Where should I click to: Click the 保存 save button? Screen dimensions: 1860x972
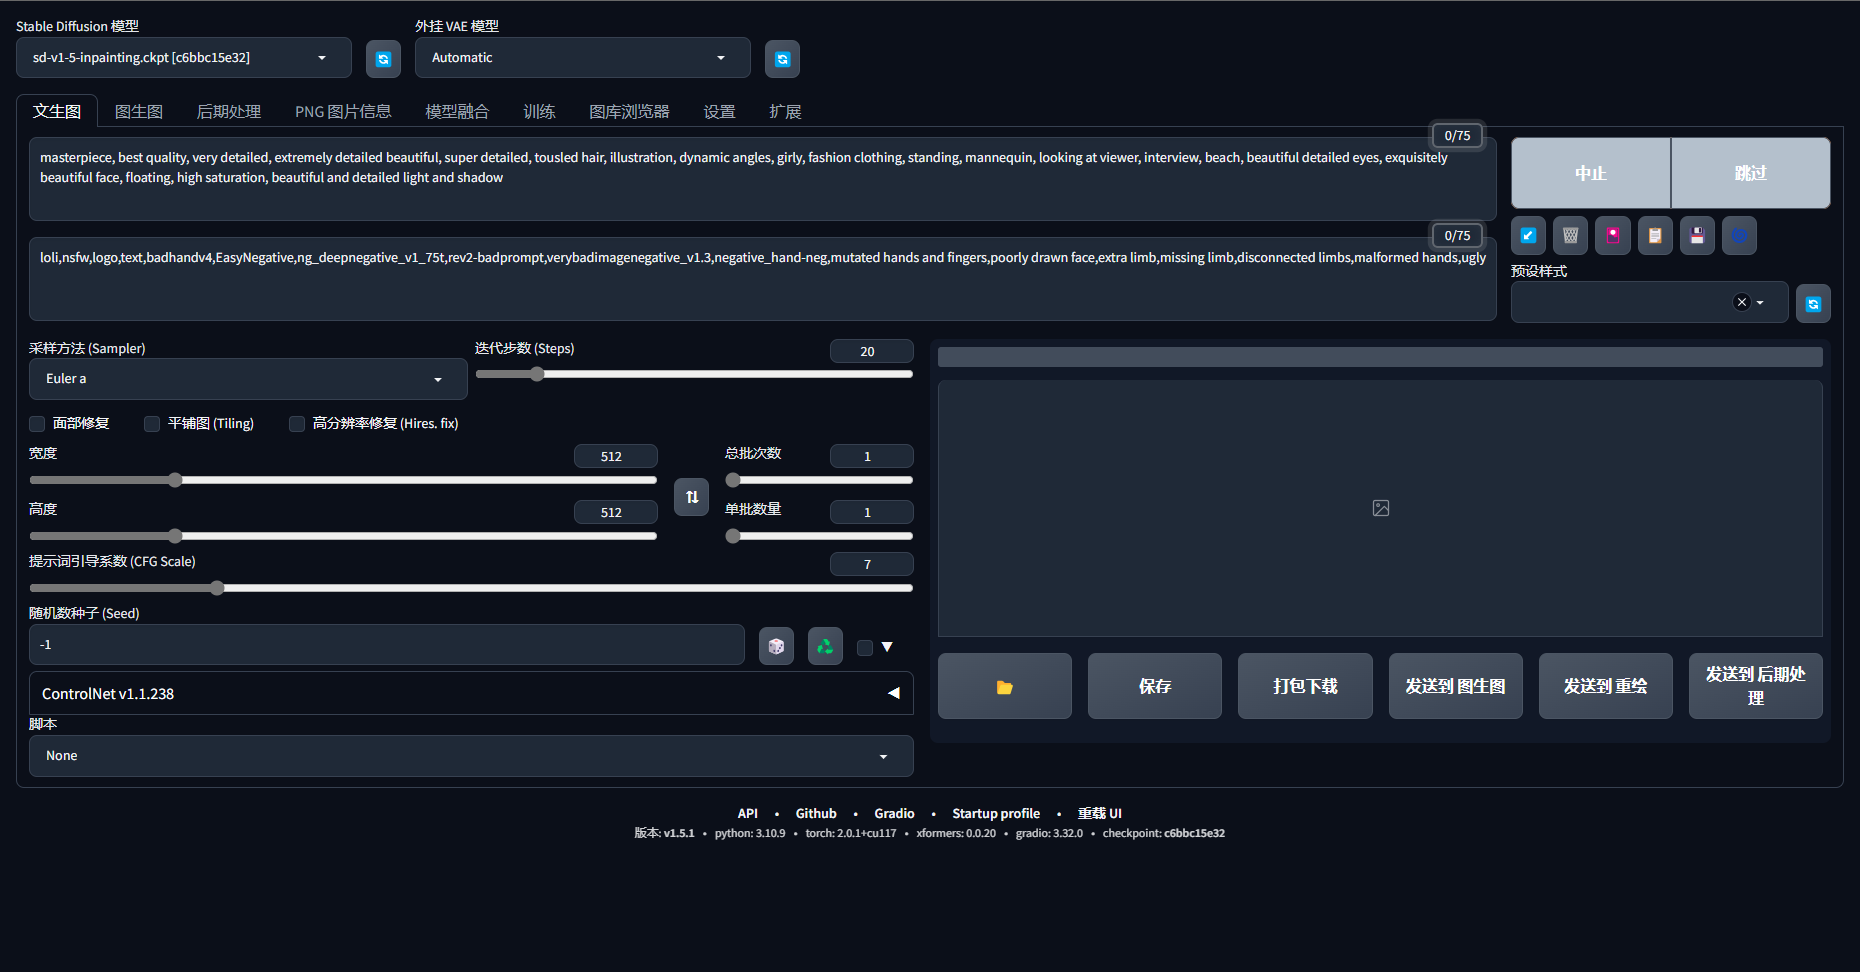tap(1155, 686)
